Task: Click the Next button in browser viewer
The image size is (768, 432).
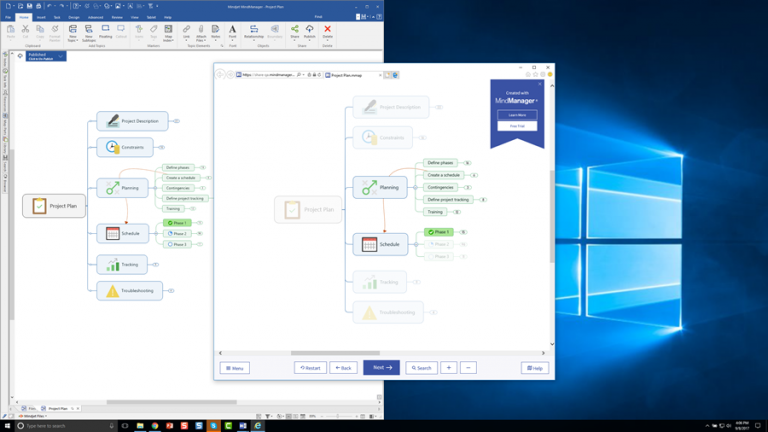Action: tap(381, 368)
